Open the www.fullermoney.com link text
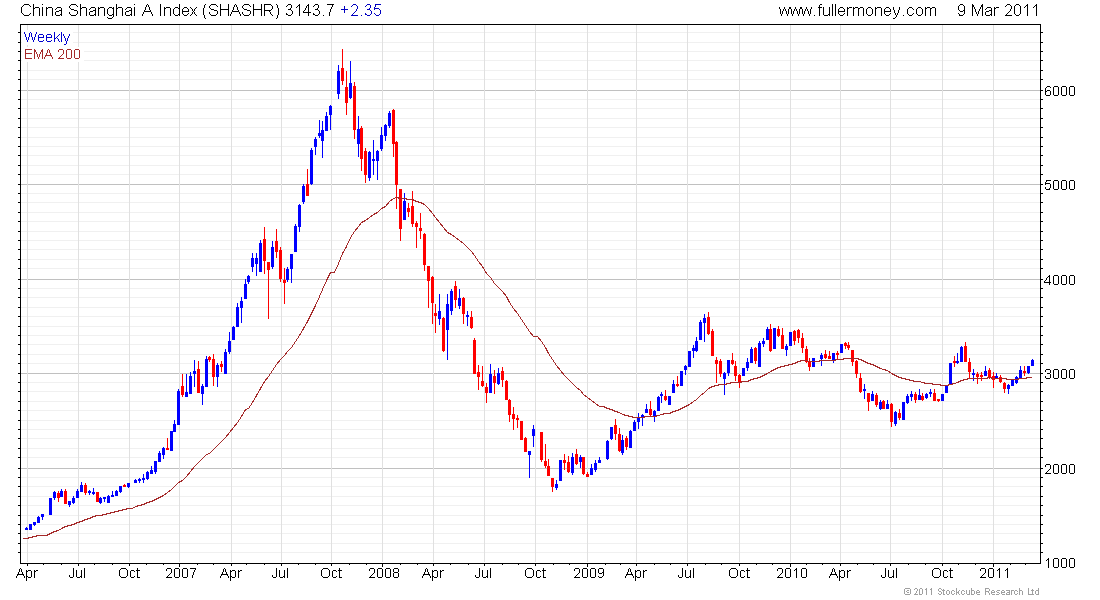 857,11
